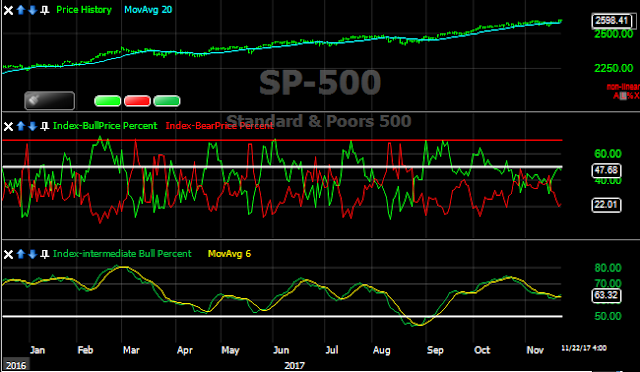Click the 22.01 bear percent value box
This screenshot has width=640, height=372.
pos(606,205)
